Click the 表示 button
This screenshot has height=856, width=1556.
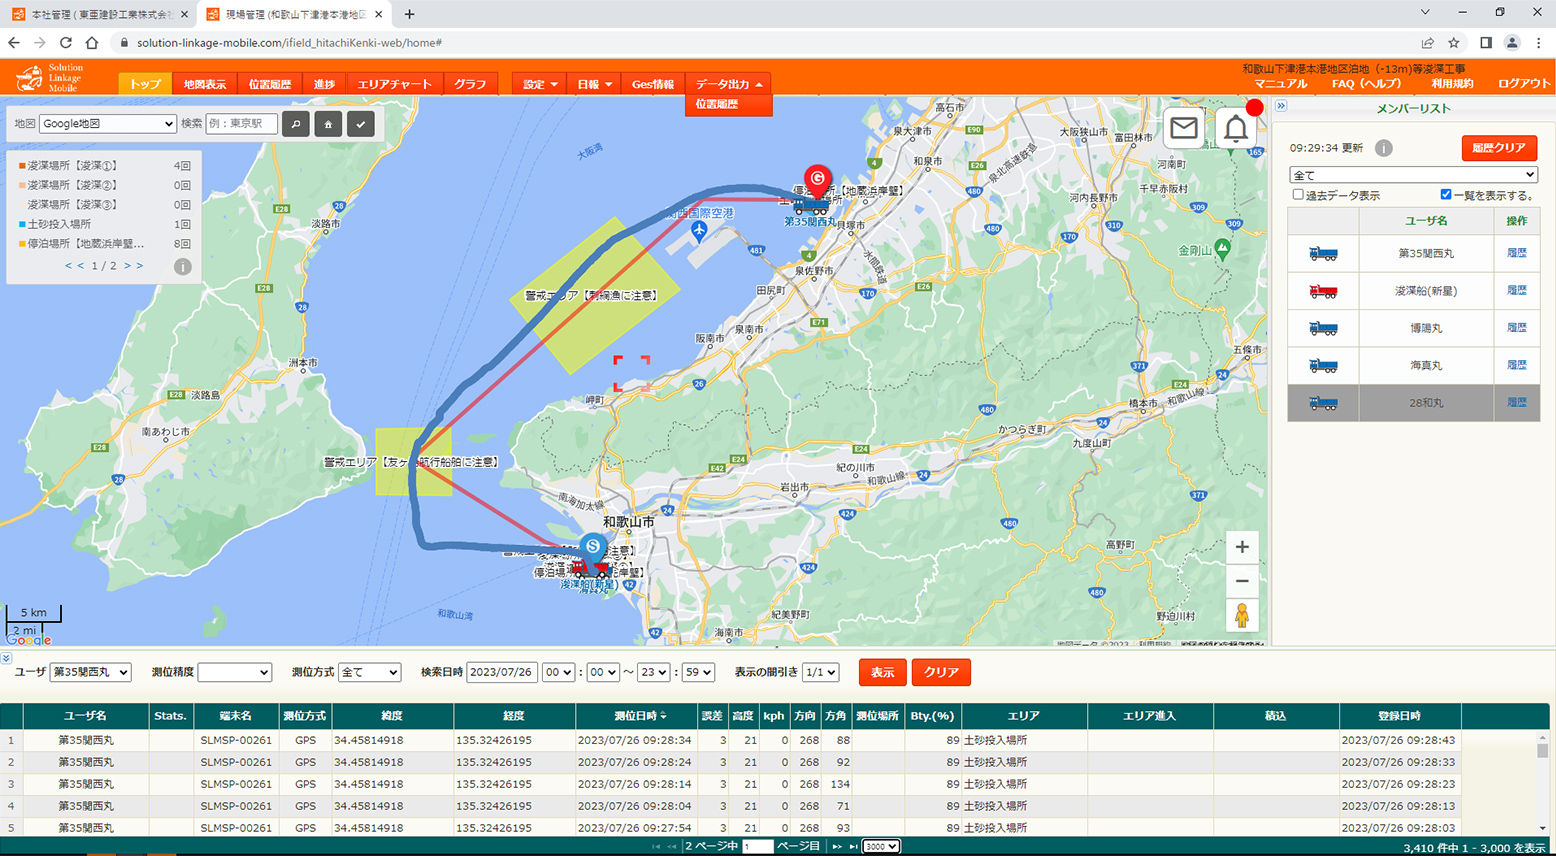tap(882, 672)
